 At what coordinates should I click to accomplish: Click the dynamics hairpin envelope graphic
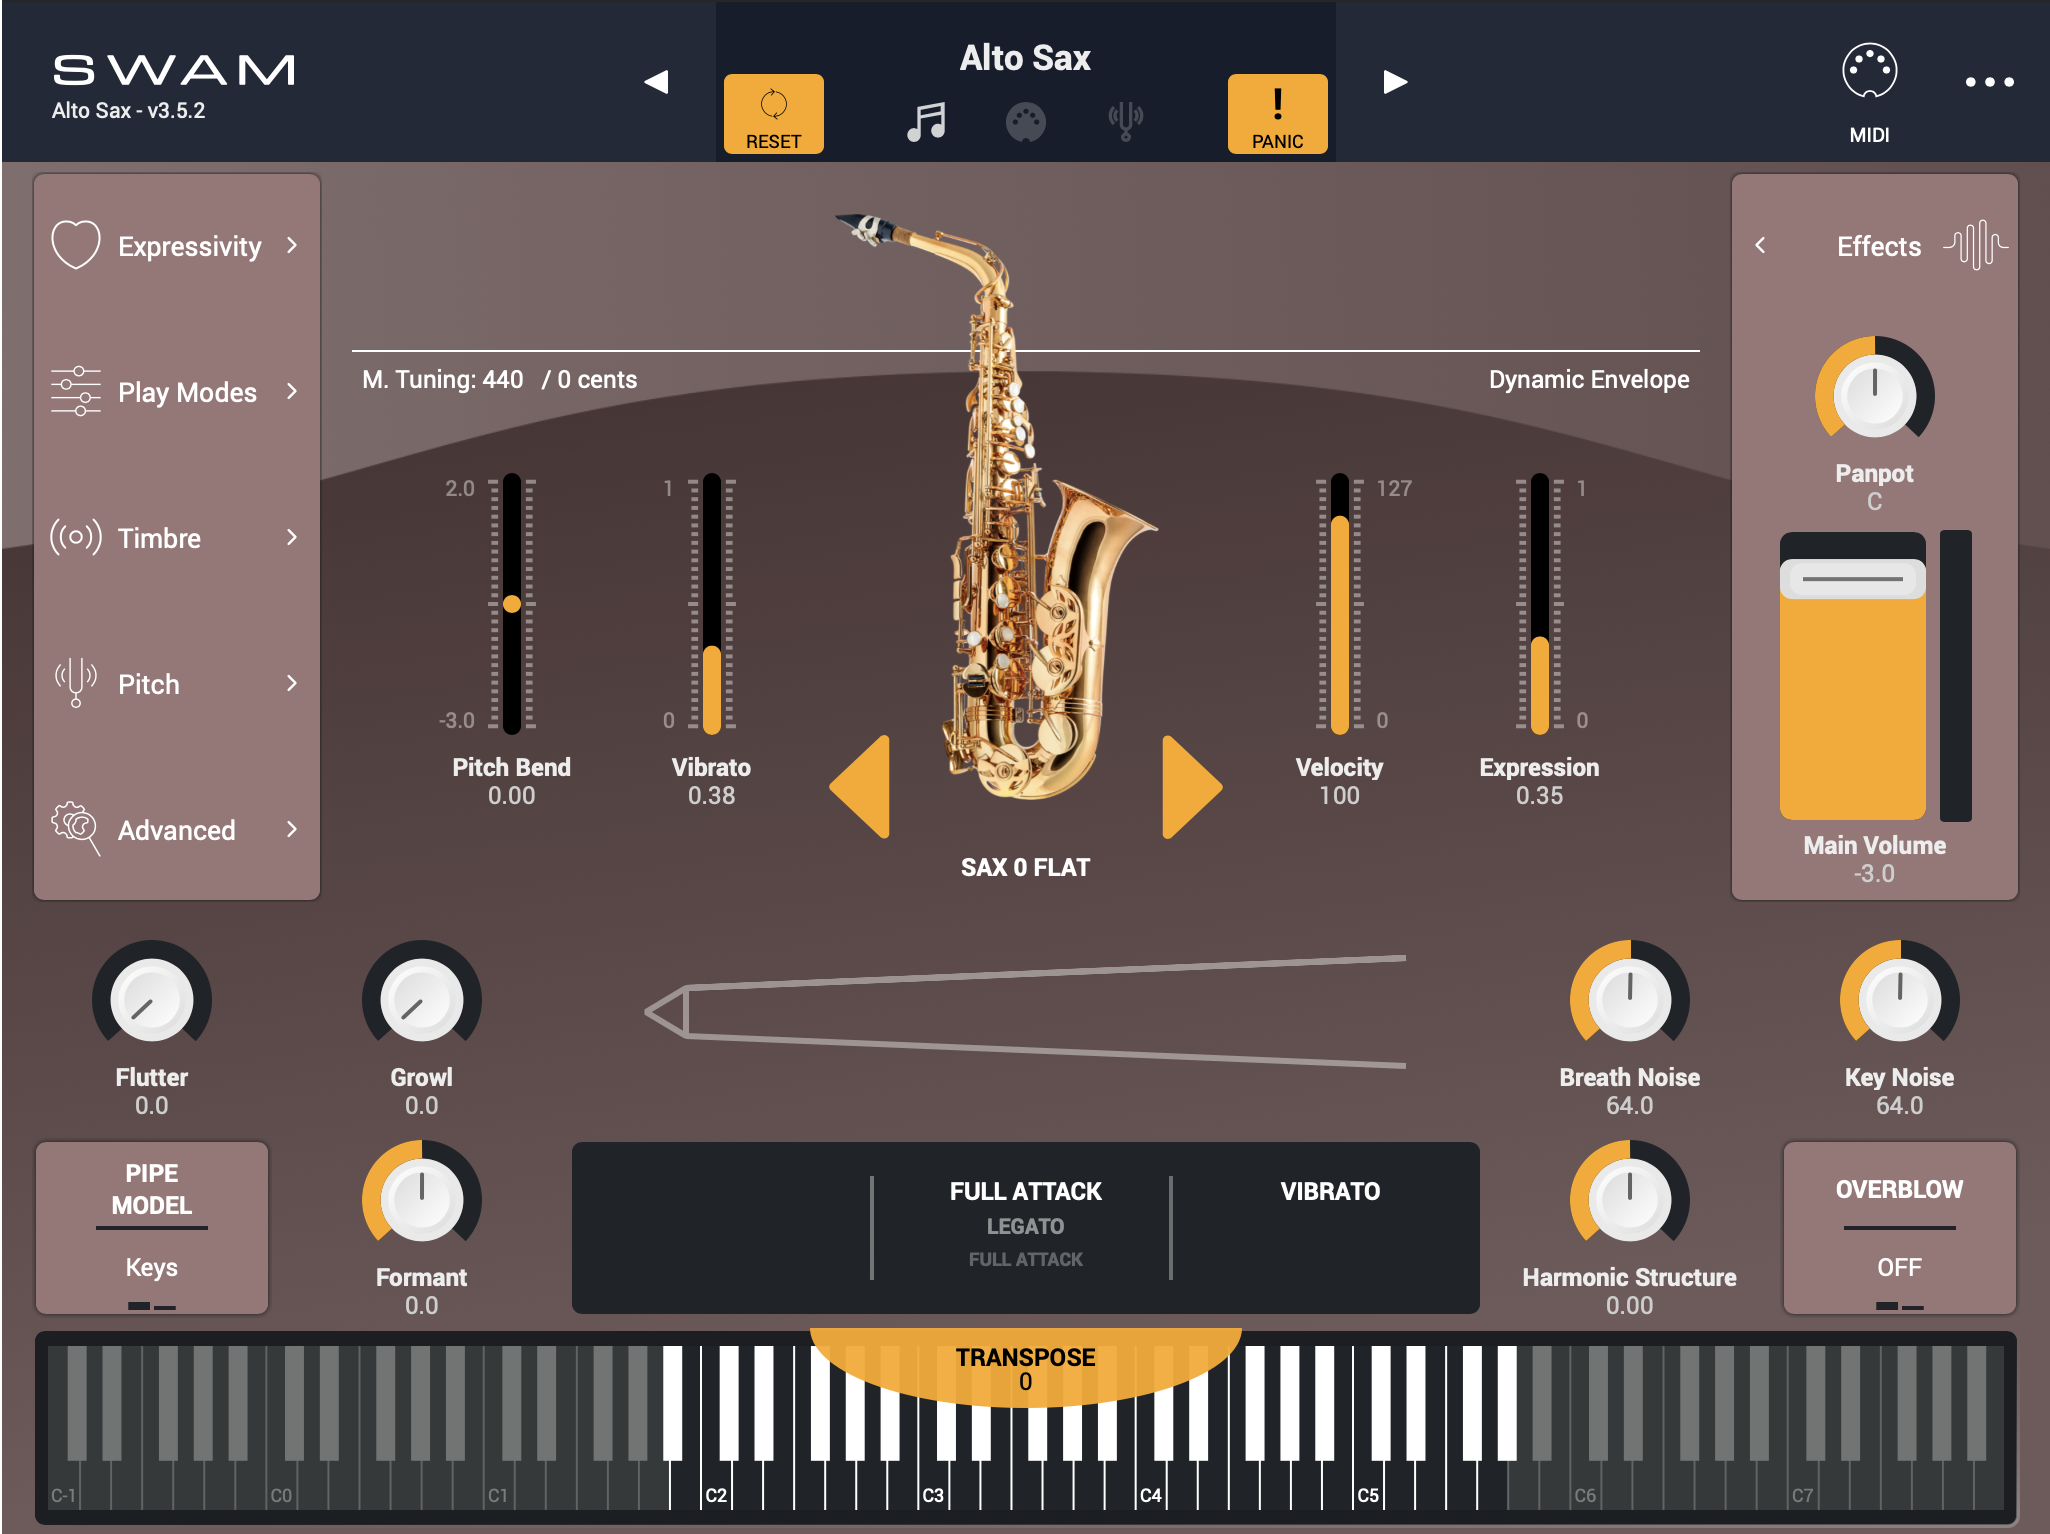click(x=1025, y=1012)
